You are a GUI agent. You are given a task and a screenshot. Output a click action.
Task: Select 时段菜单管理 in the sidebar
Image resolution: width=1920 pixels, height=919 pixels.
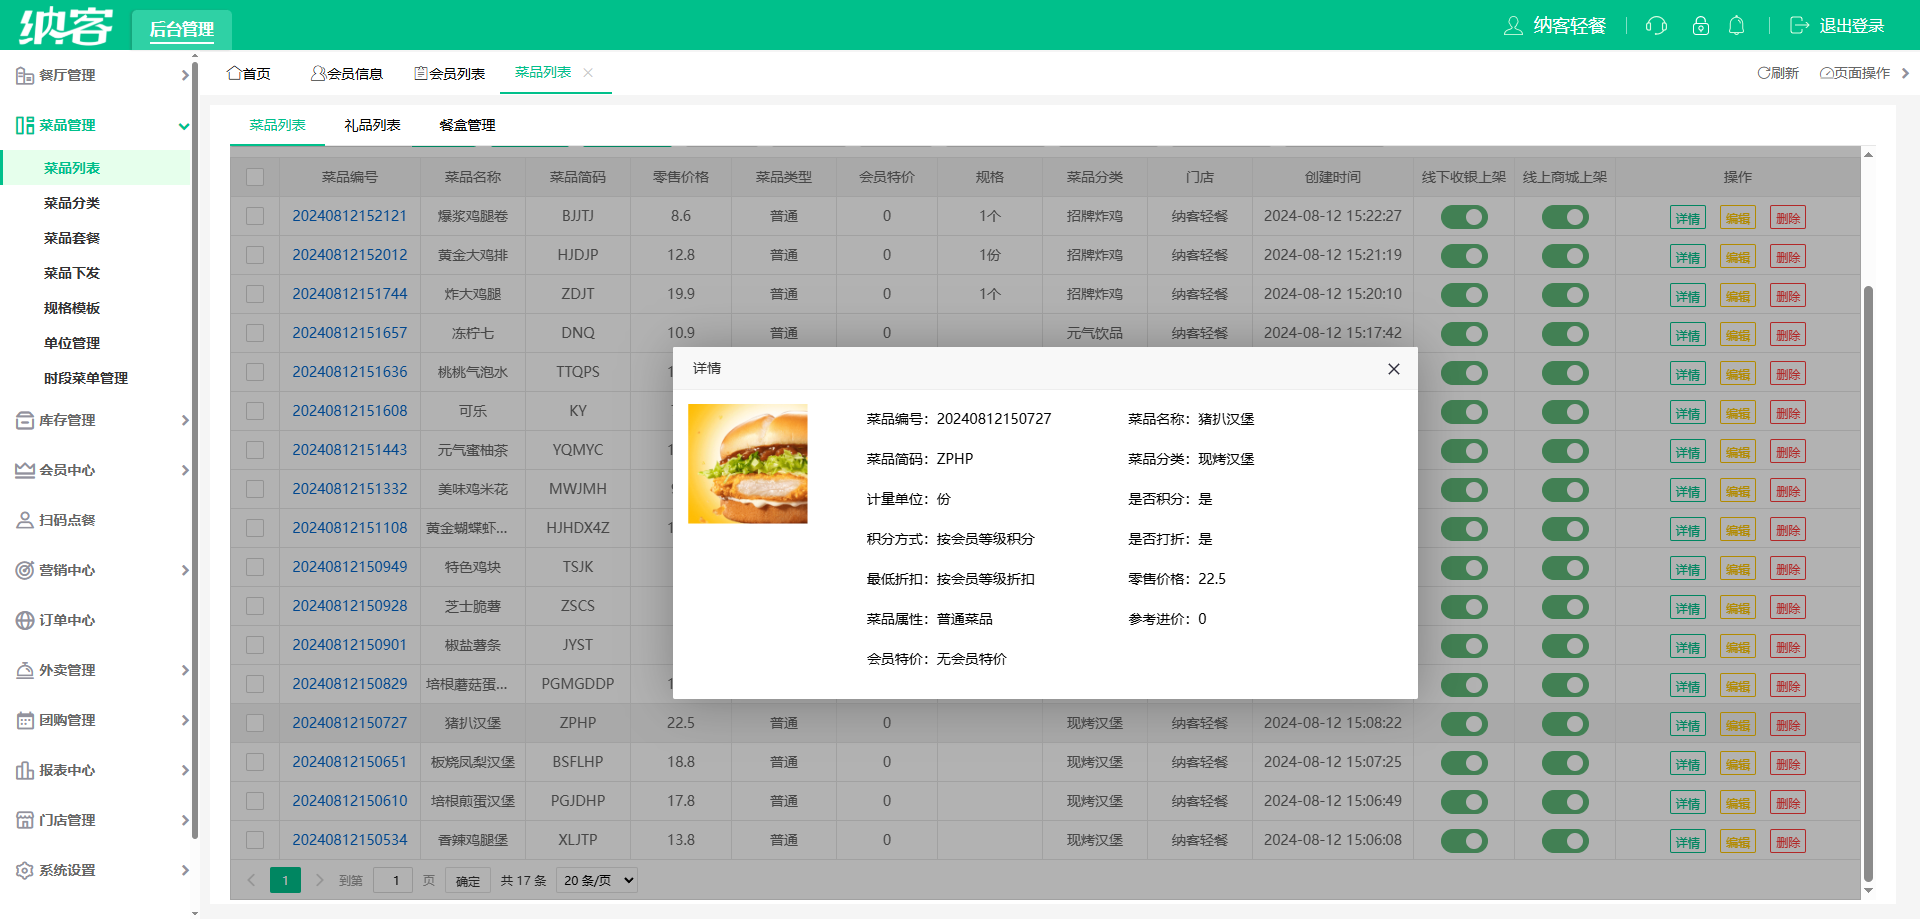click(86, 378)
